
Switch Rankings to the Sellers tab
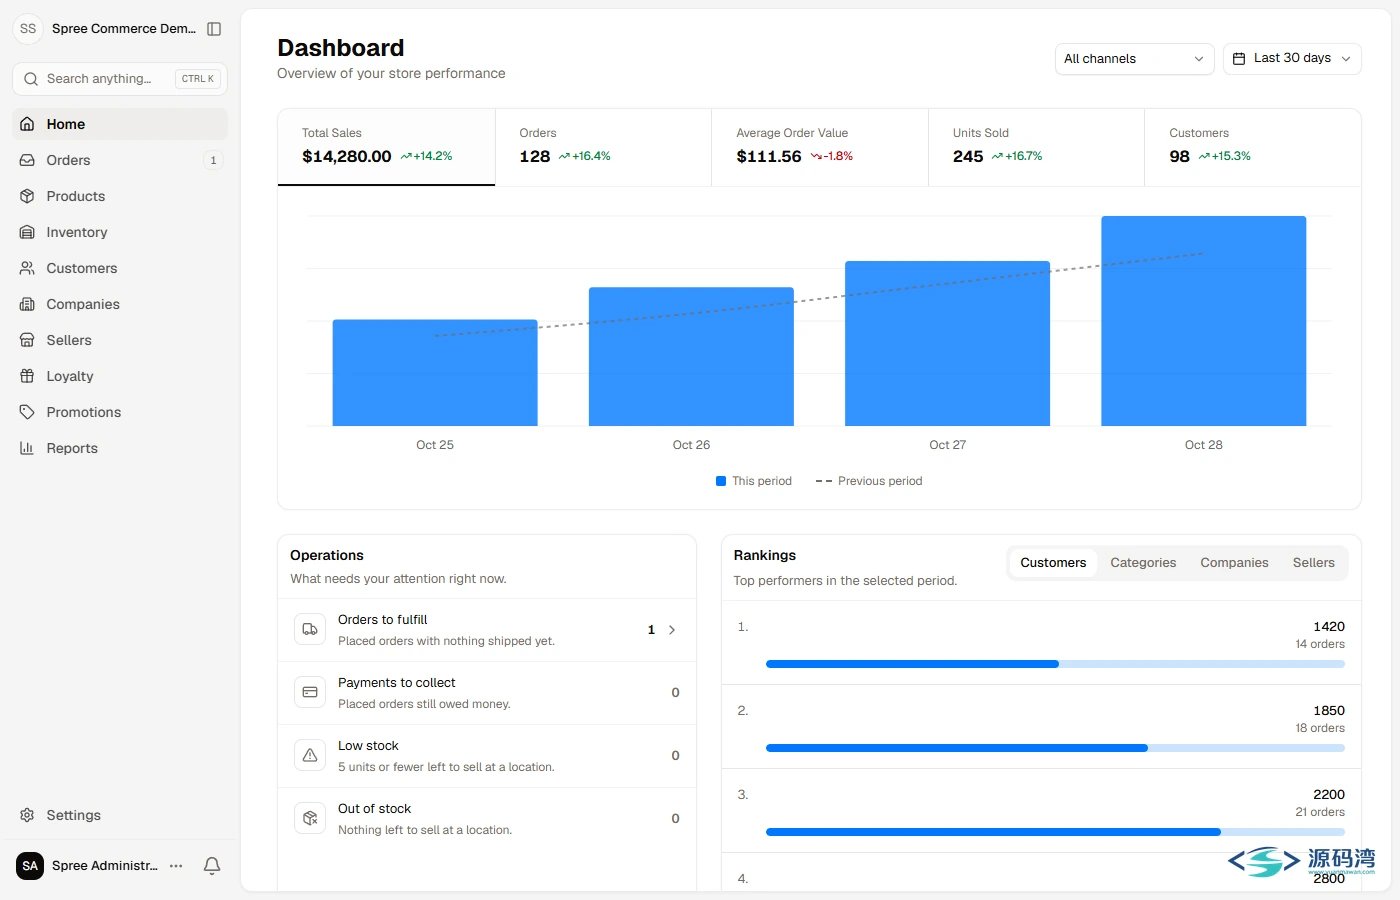1313,563
